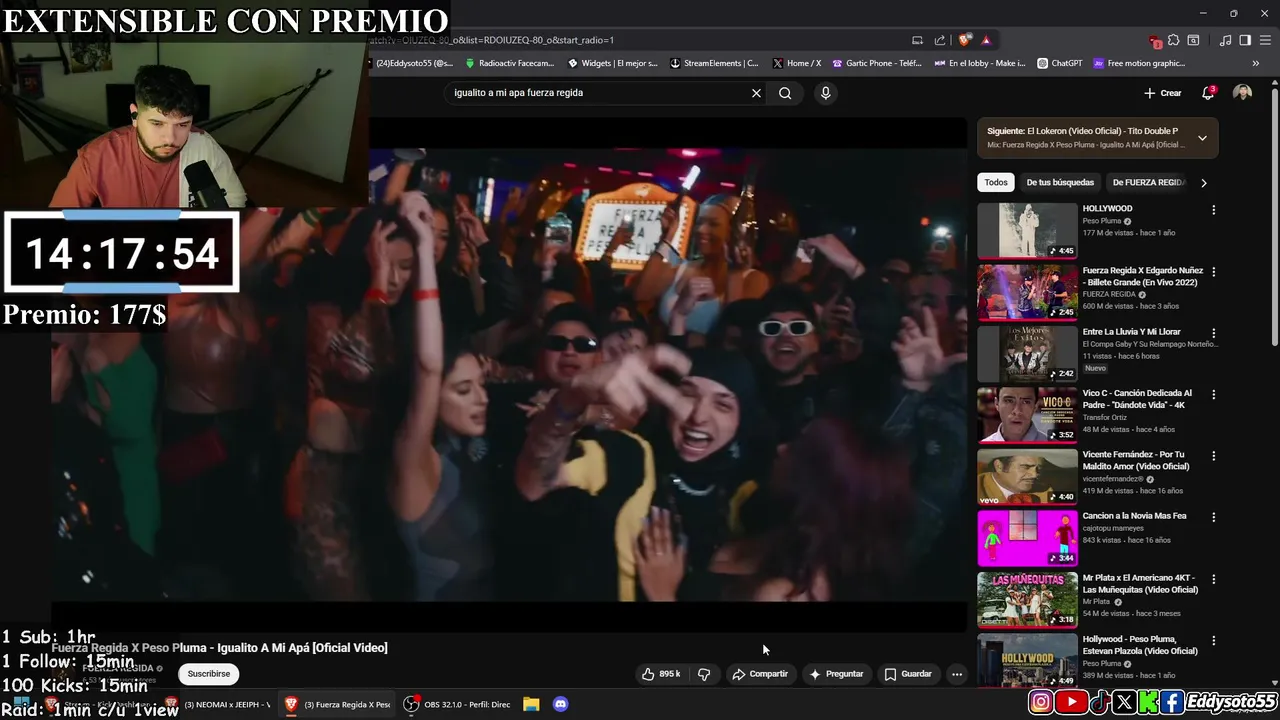The image size is (1280, 720).
Task: Select the De FUERZA REGIDA filter chip
Action: (1148, 182)
